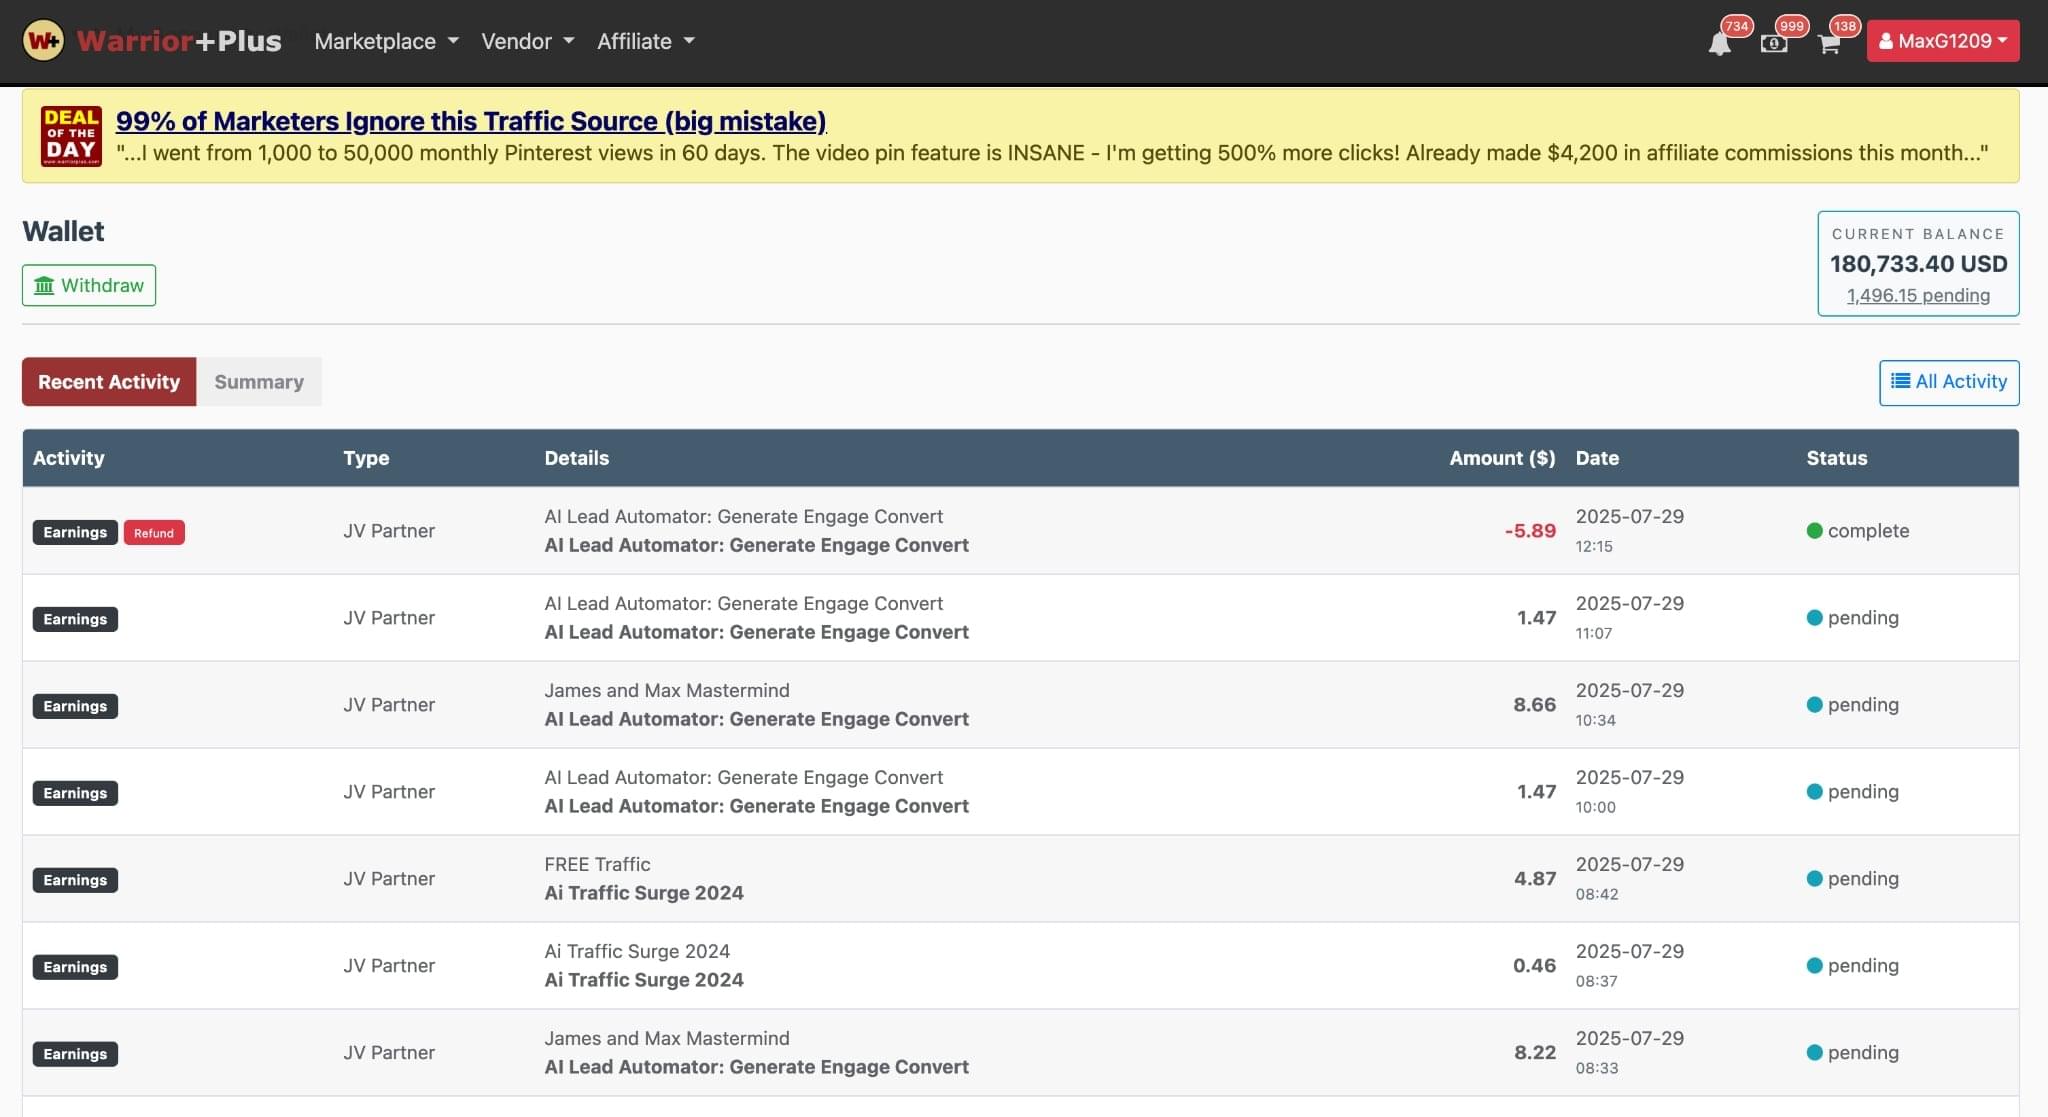The image size is (2048, 1117).
Task: Click the Details column header
Action: click(576, 458)
